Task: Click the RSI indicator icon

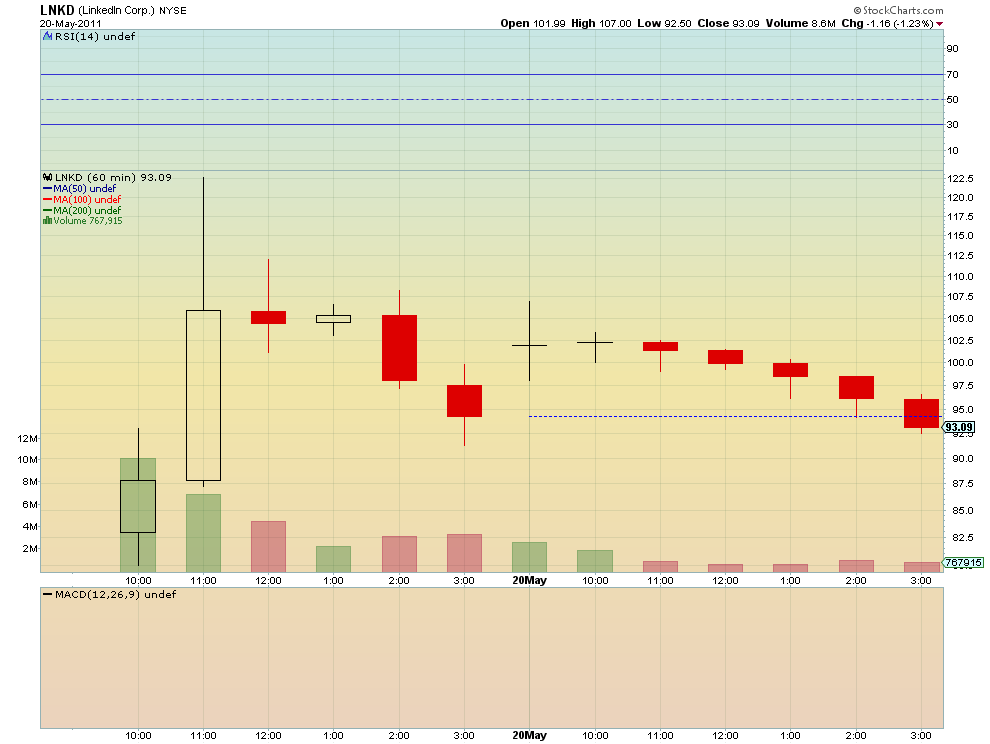Action: [47, 37]
